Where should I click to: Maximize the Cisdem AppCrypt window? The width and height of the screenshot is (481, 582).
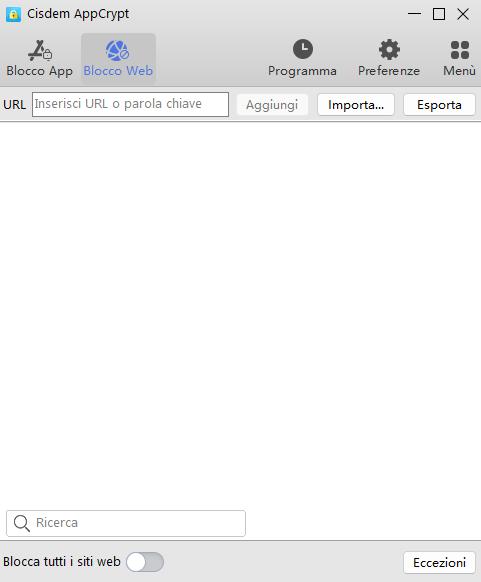439,14
